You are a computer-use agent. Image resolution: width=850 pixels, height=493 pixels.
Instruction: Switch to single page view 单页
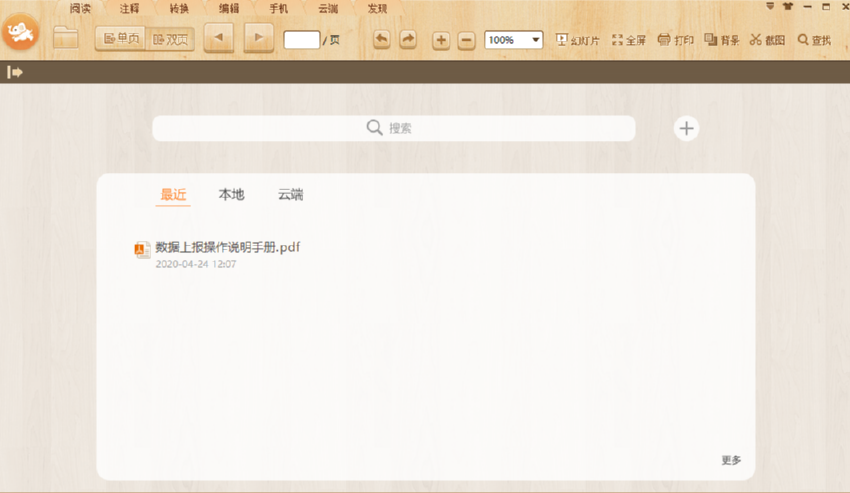point(120,39)
